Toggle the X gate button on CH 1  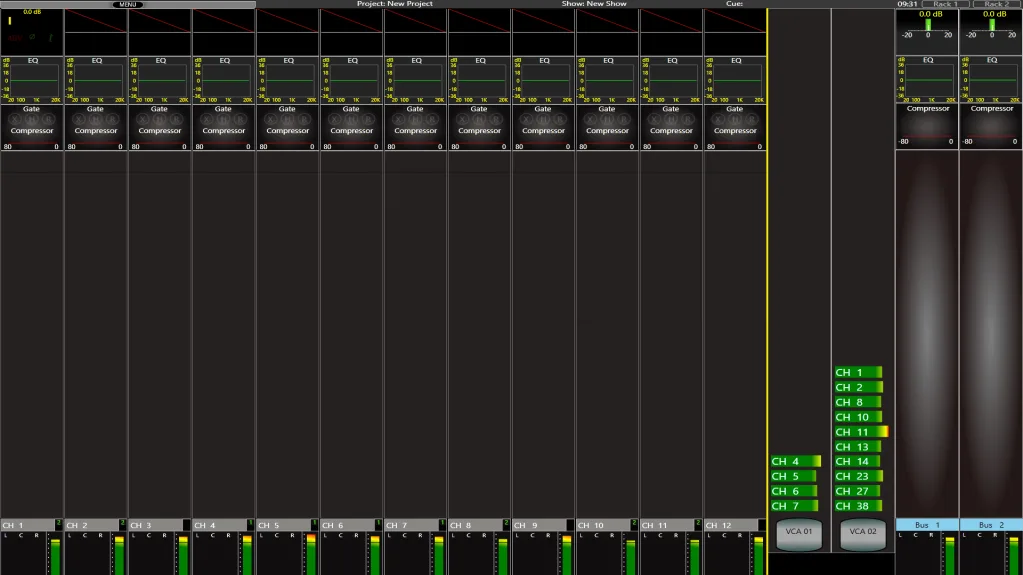15,120
